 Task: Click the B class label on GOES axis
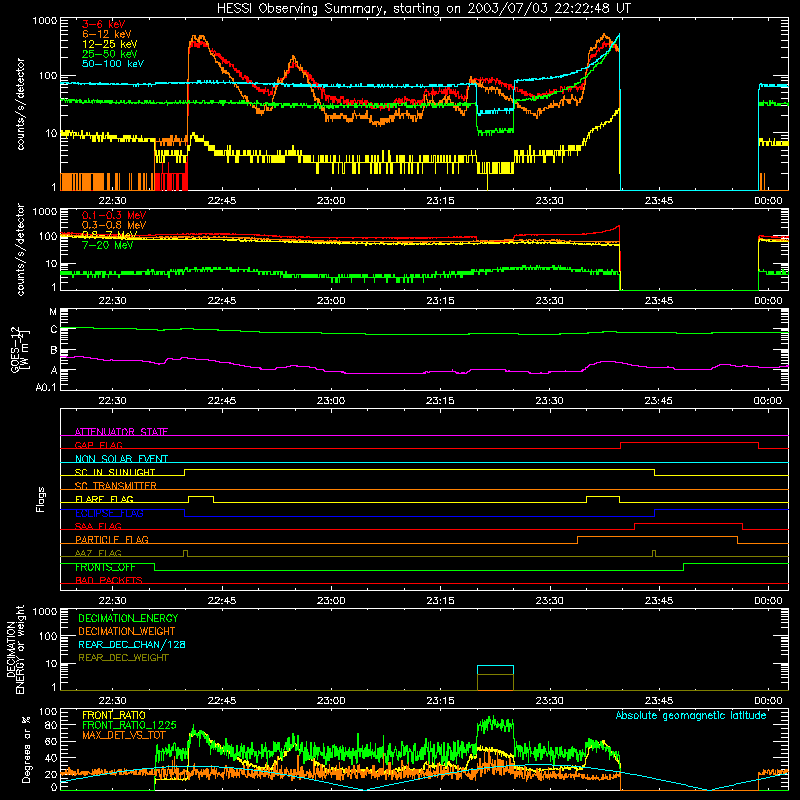point(54,350)
